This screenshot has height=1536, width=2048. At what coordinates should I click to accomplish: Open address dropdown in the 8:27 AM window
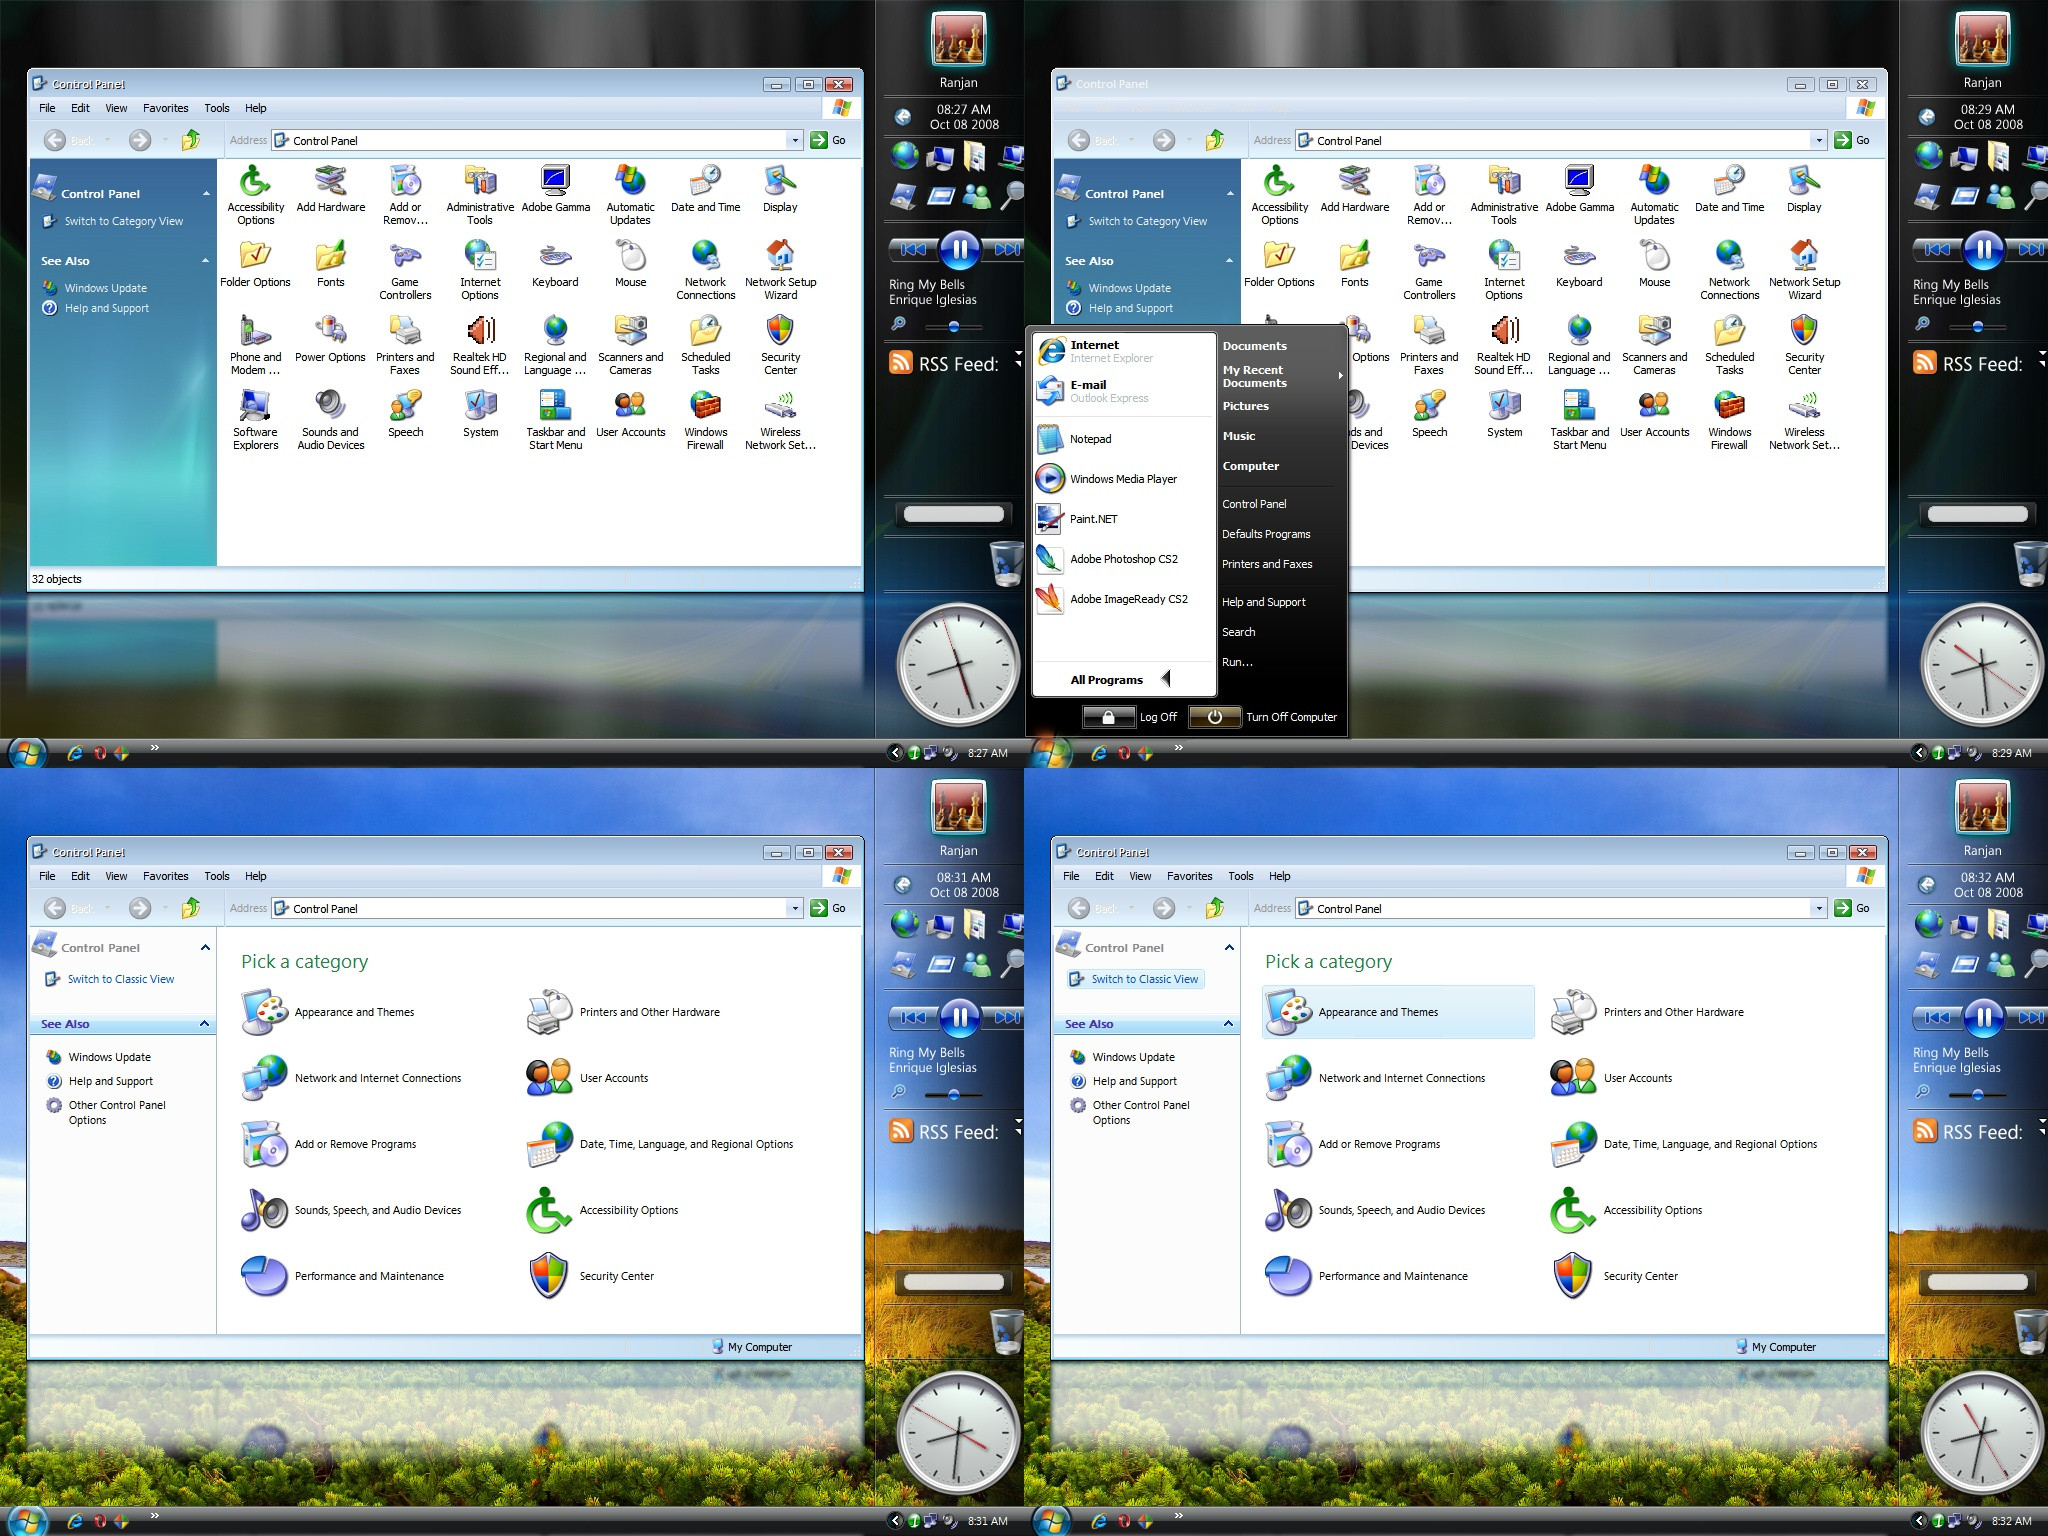[795, 141]
